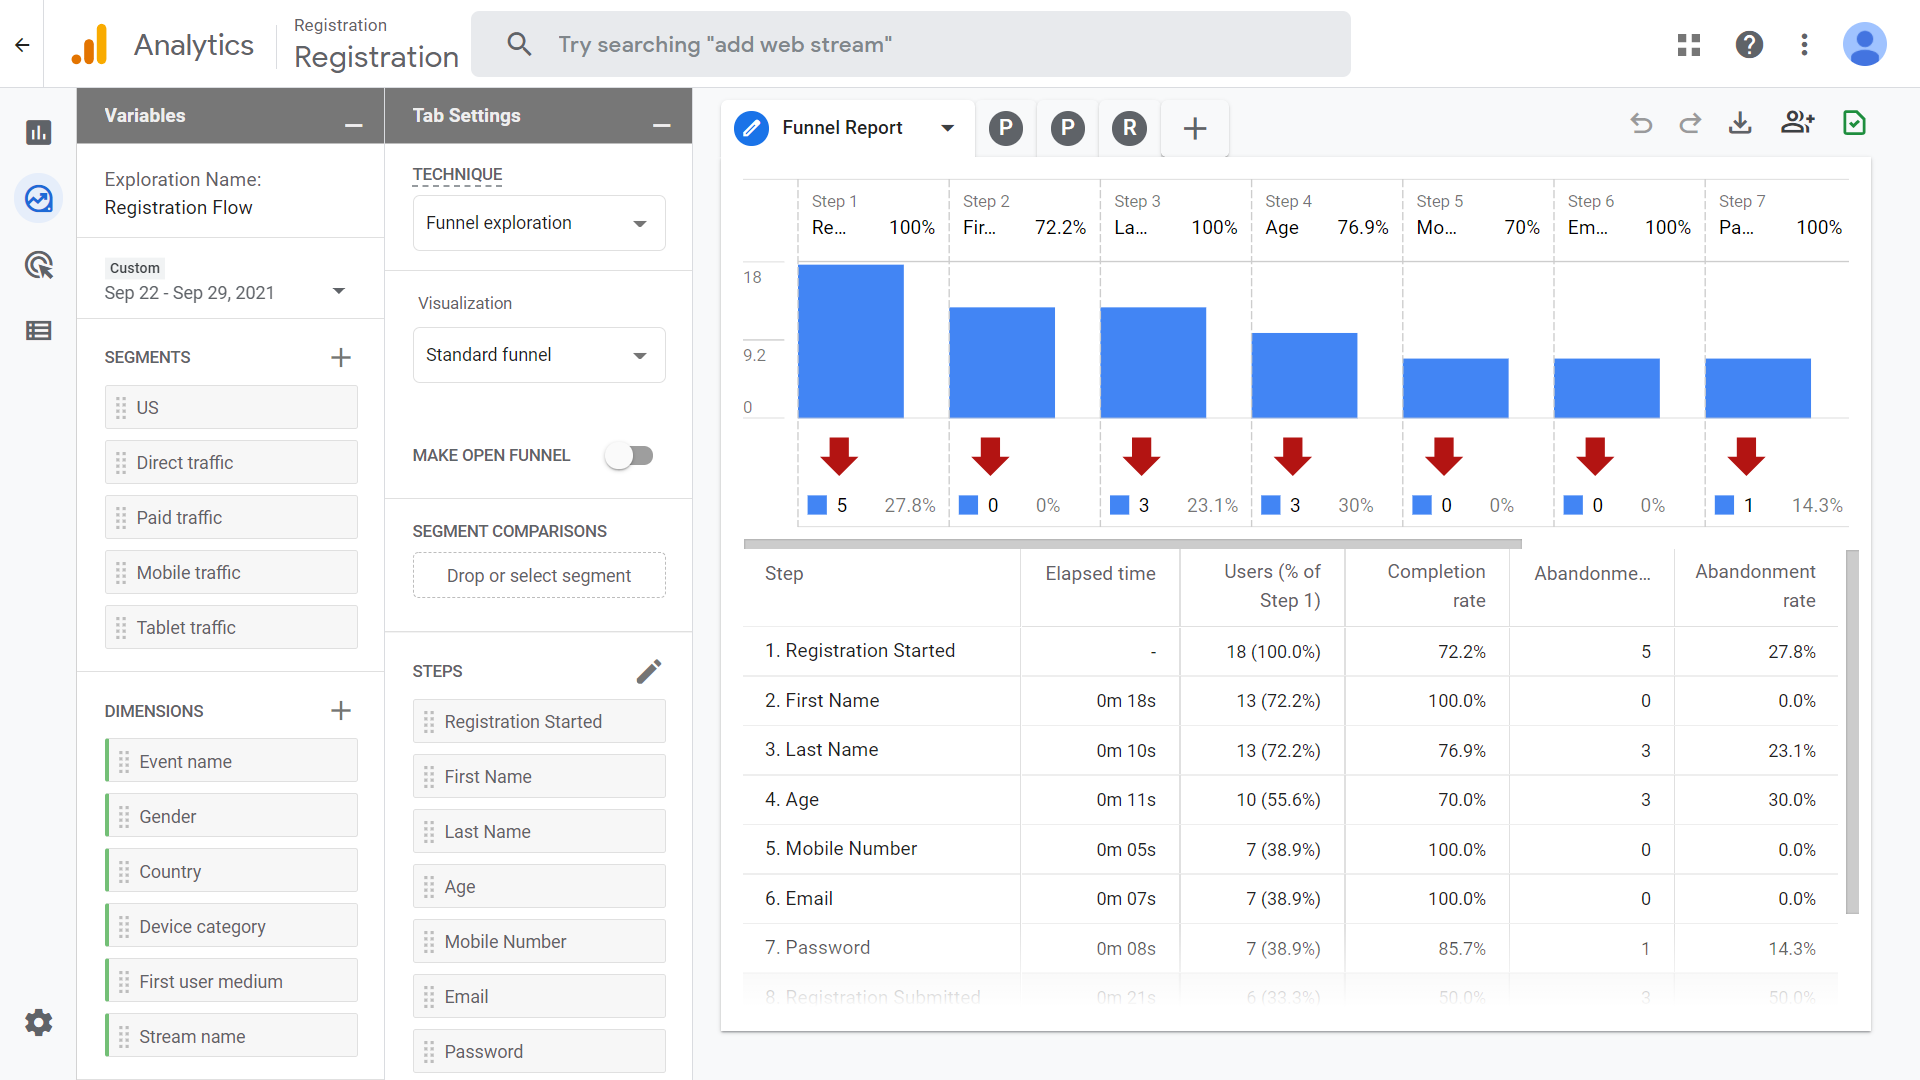This screenshot has height=1080, width=1920.
Task: Edit funnel steps with pencil icon
Action: (x=648, y=671)
